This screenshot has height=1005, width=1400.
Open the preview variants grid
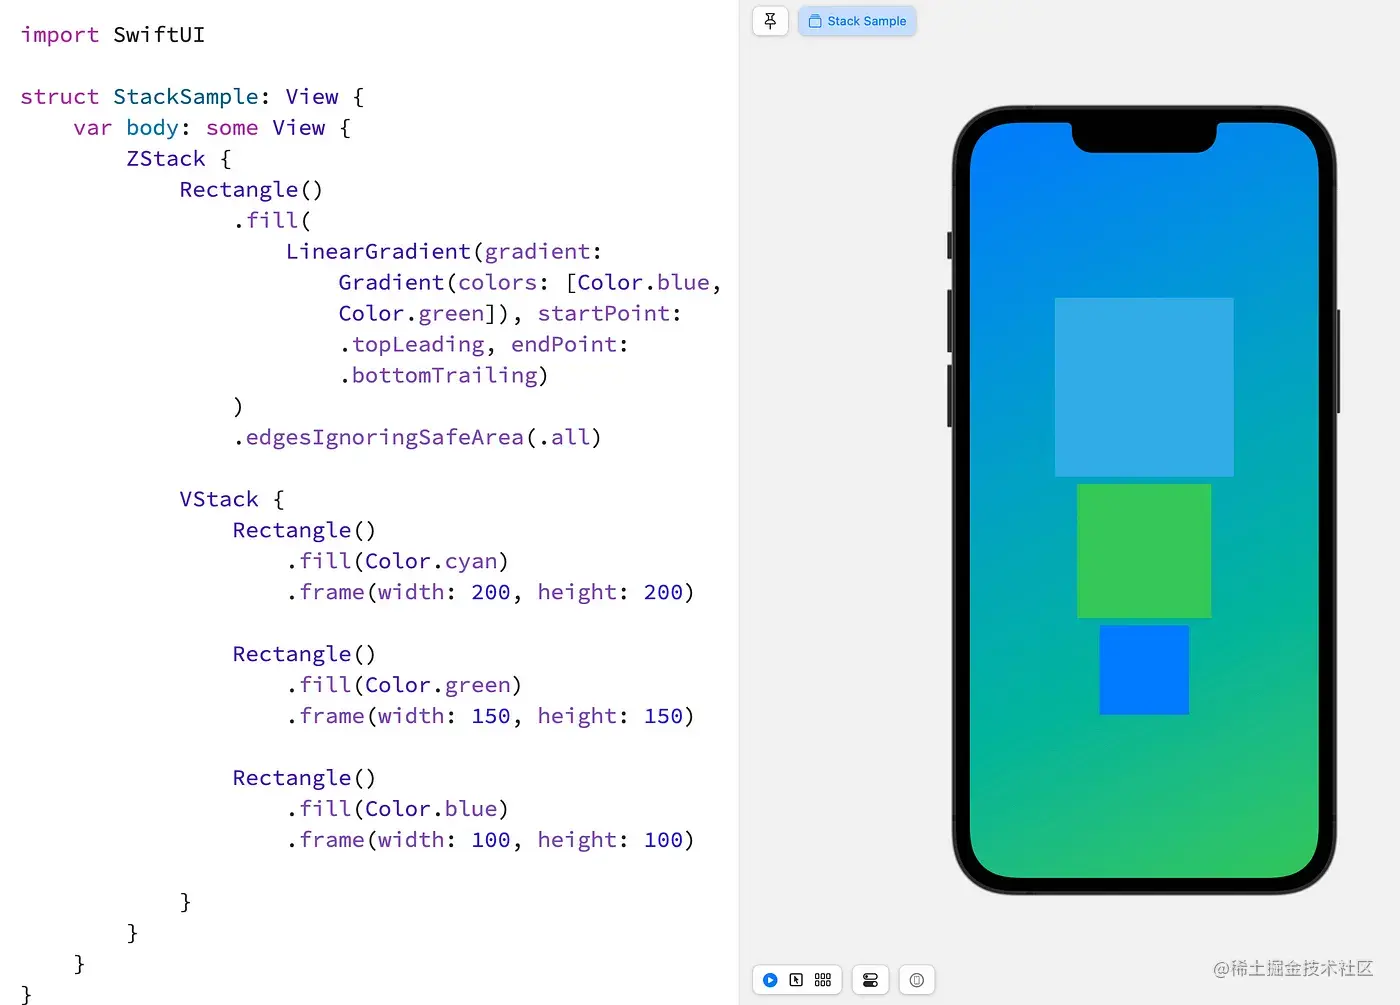tap(823, 980)
